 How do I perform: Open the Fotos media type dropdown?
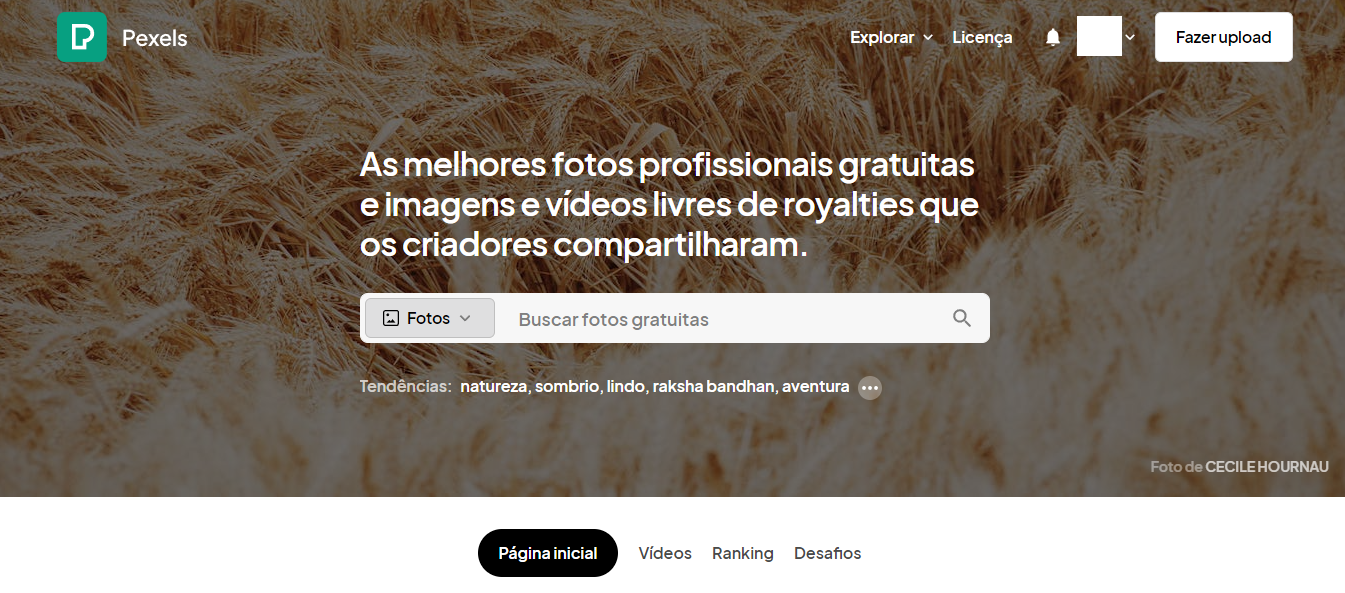(x=429, y=318)
